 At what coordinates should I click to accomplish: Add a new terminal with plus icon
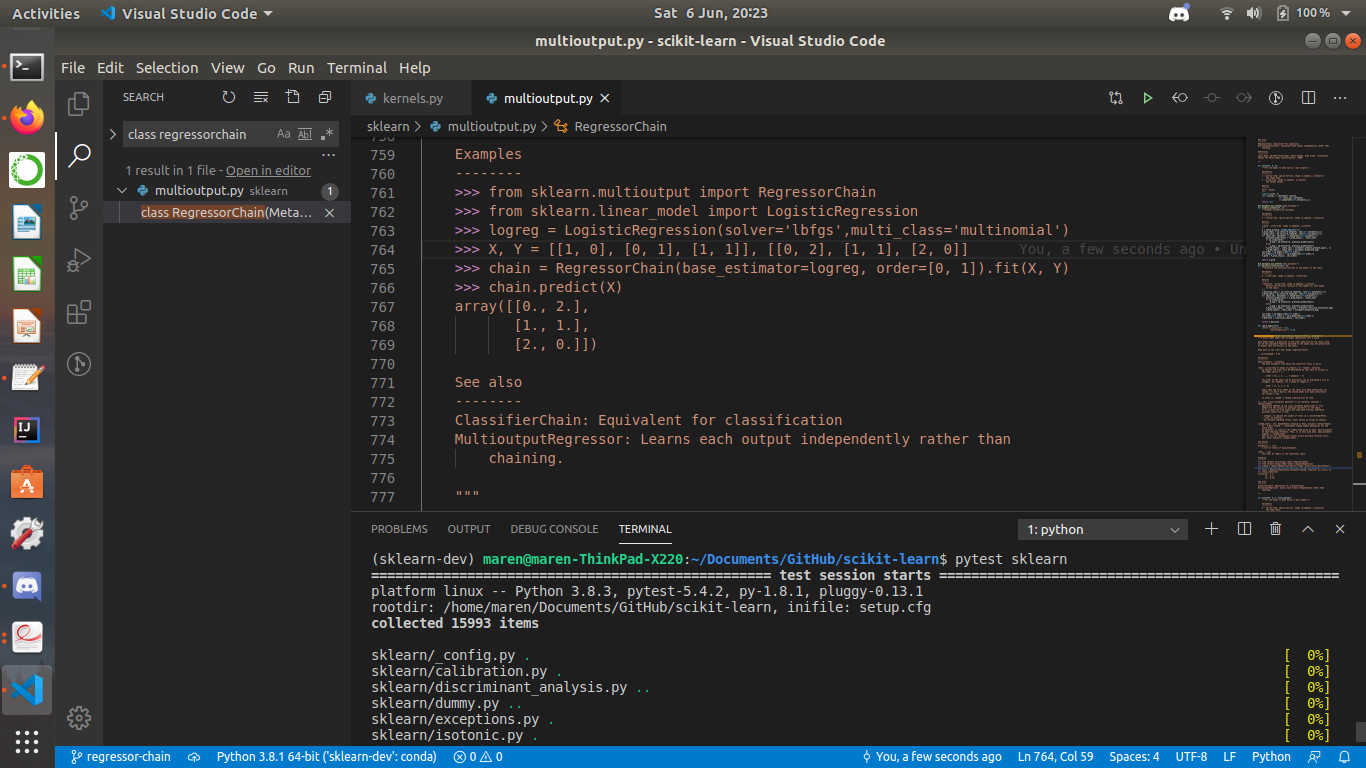[1212, 529]
